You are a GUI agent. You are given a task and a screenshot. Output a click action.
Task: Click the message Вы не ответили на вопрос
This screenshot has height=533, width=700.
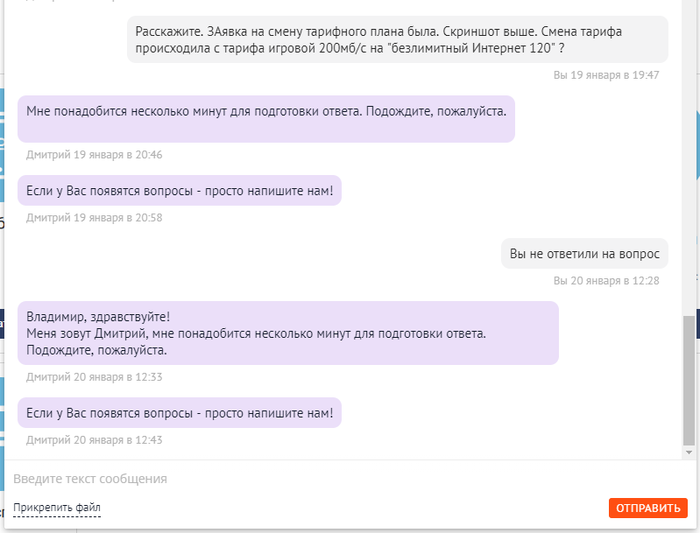click(584, 254)
